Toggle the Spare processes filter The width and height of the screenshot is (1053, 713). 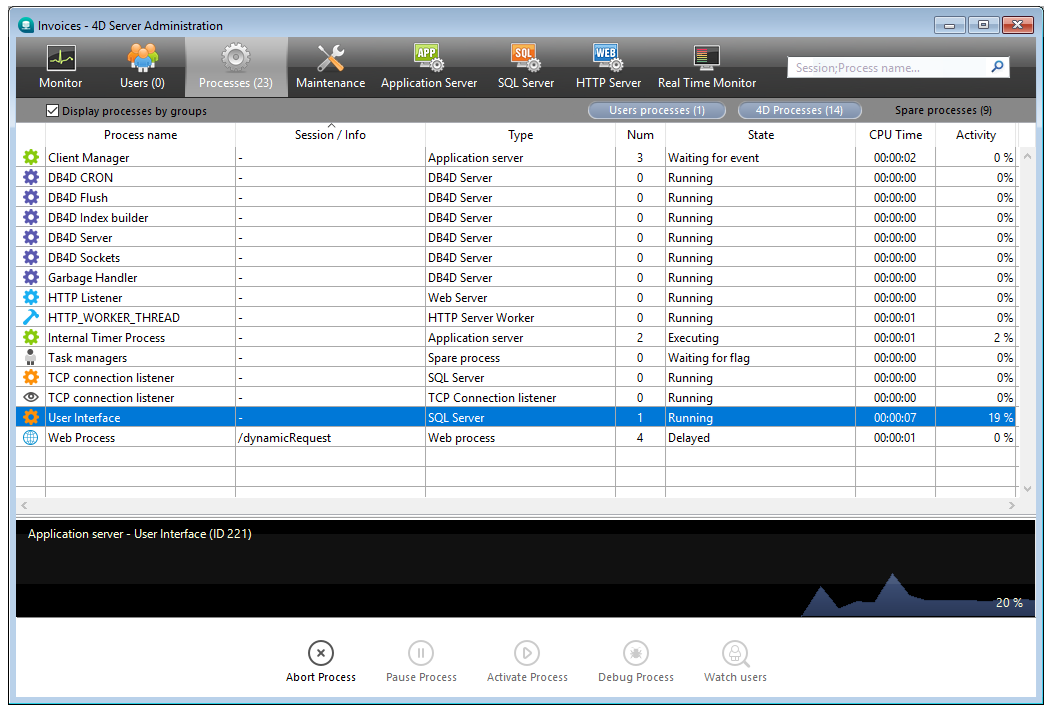click(x=943, y=110)
